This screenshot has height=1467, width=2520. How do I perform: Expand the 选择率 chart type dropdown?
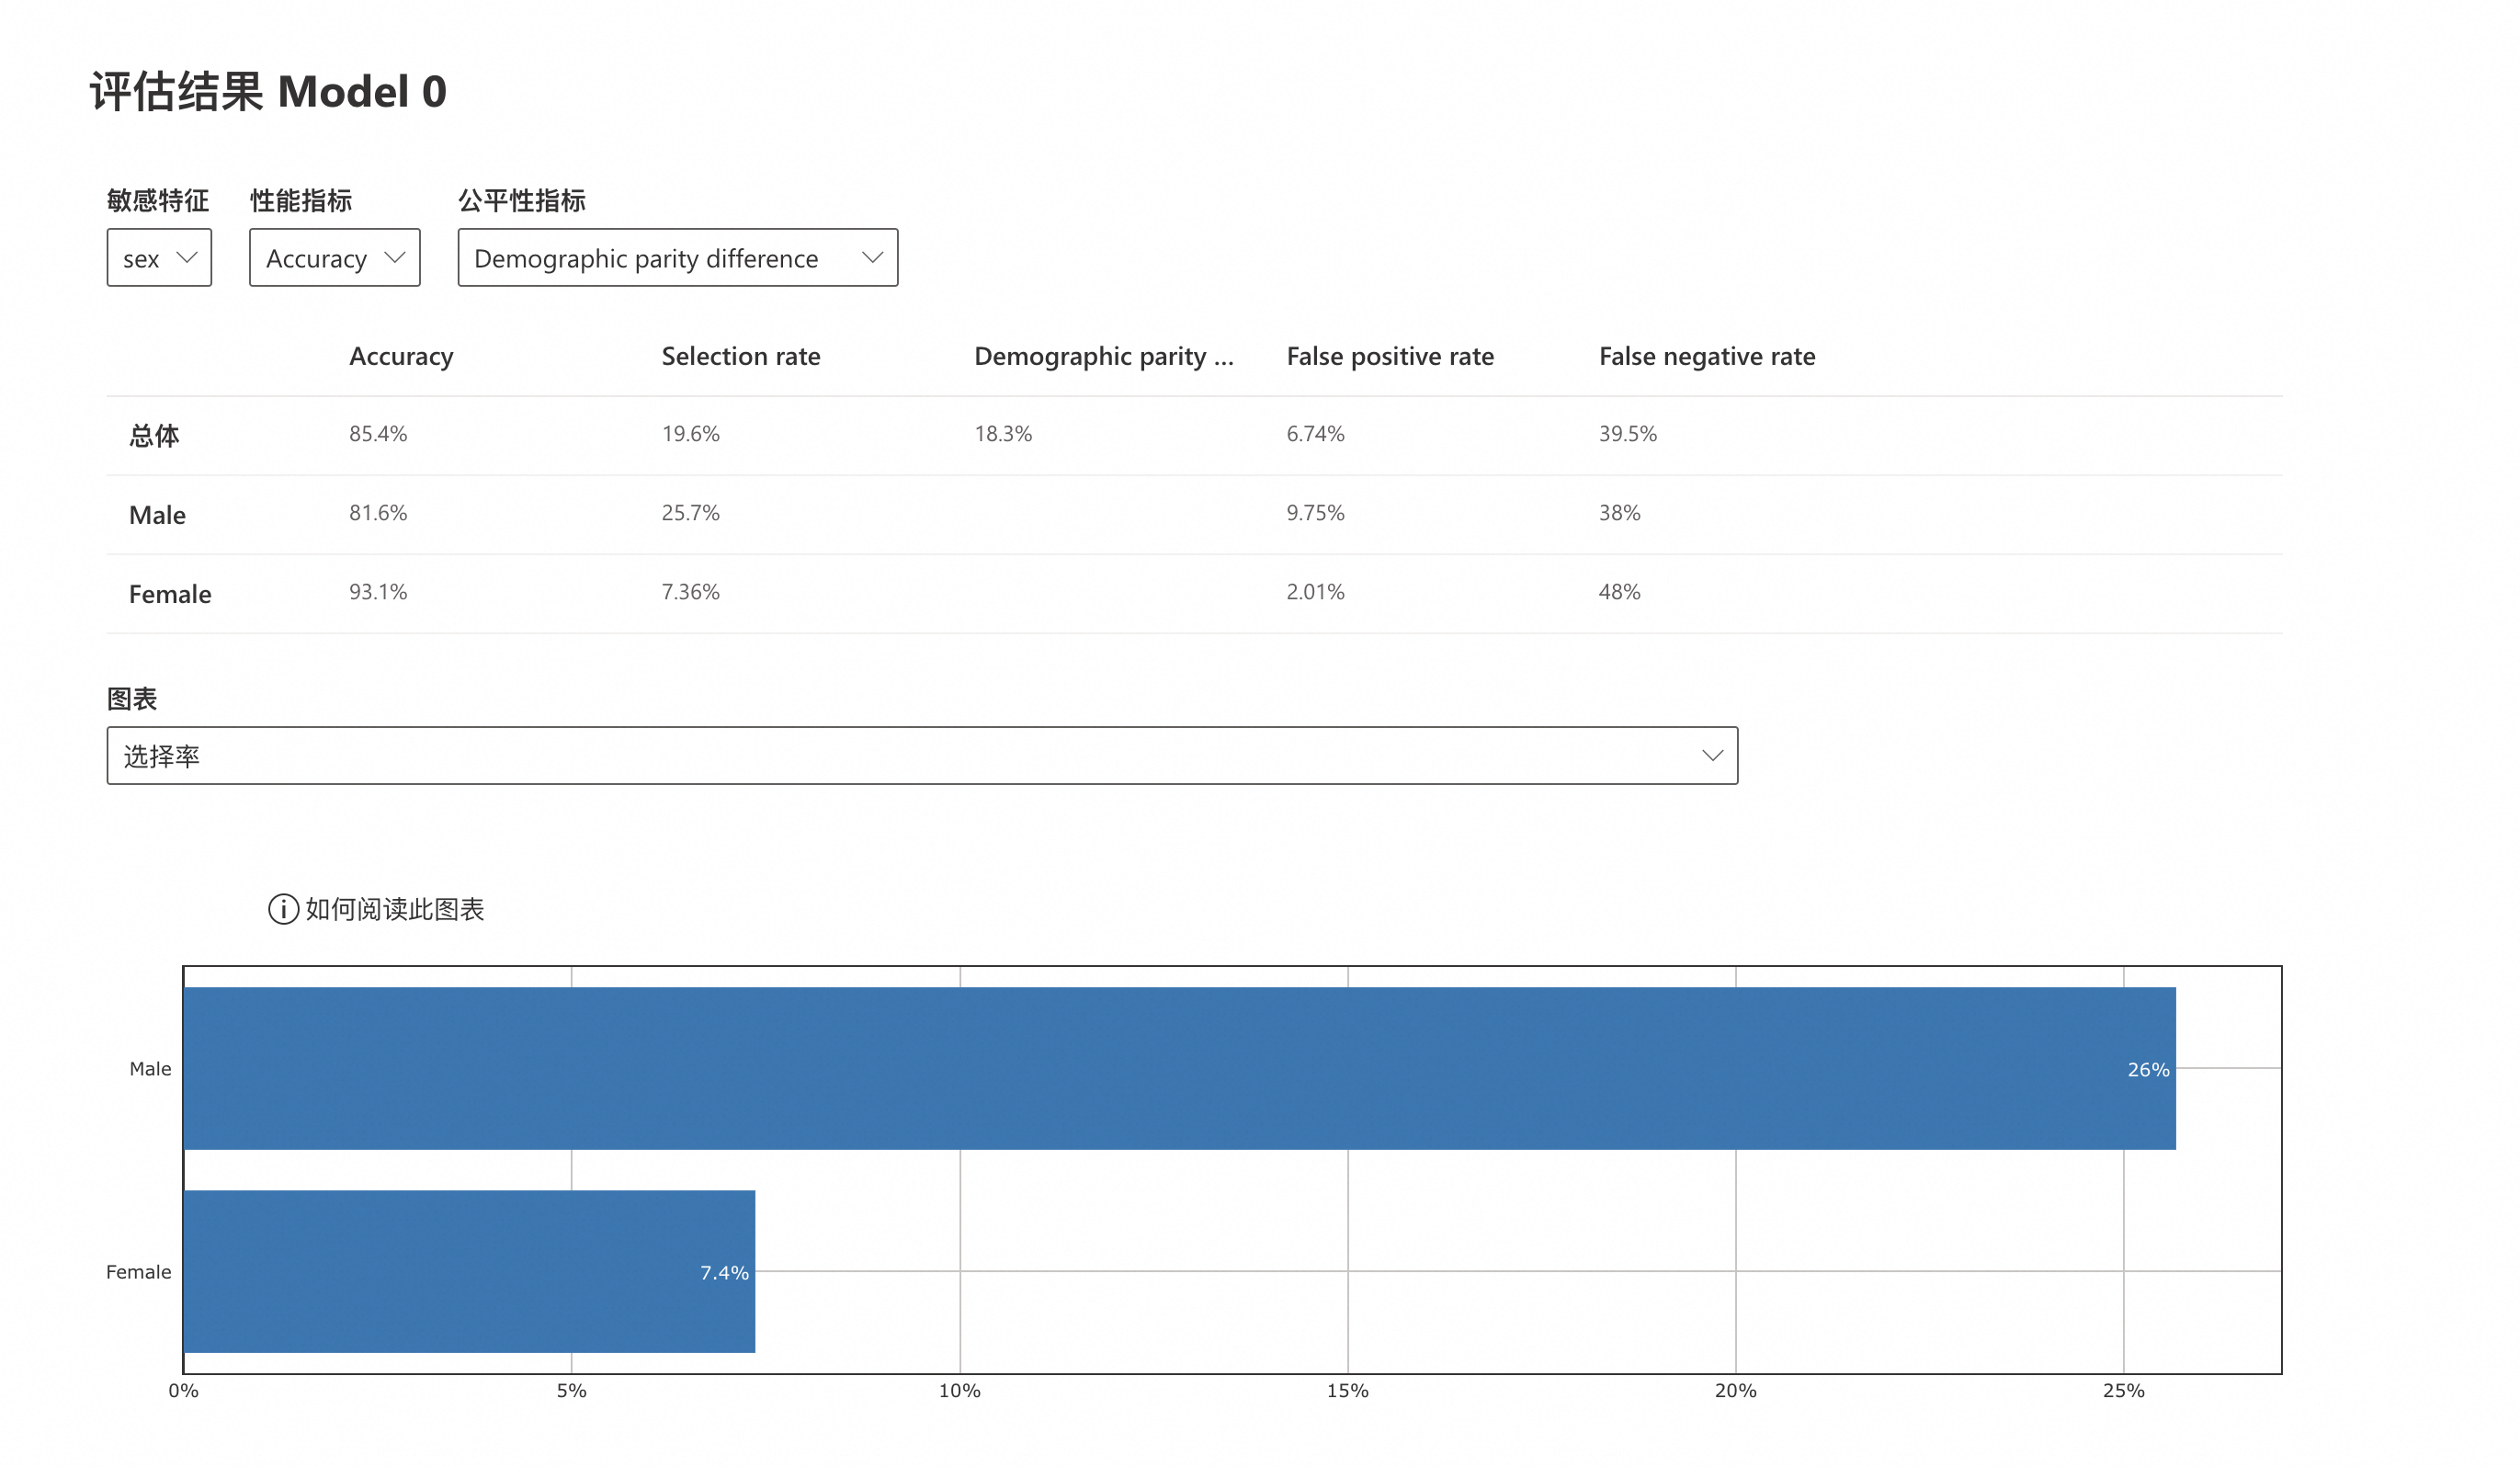(922, 756)
